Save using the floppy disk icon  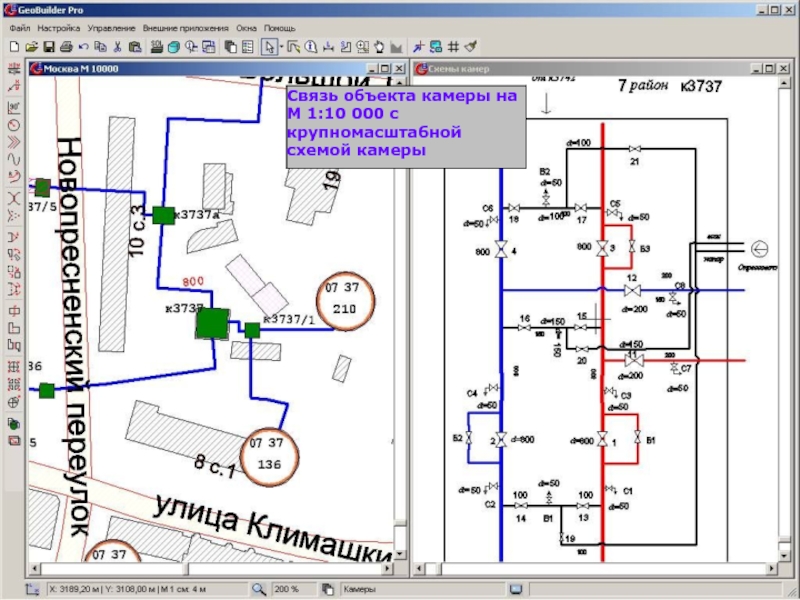48,47
